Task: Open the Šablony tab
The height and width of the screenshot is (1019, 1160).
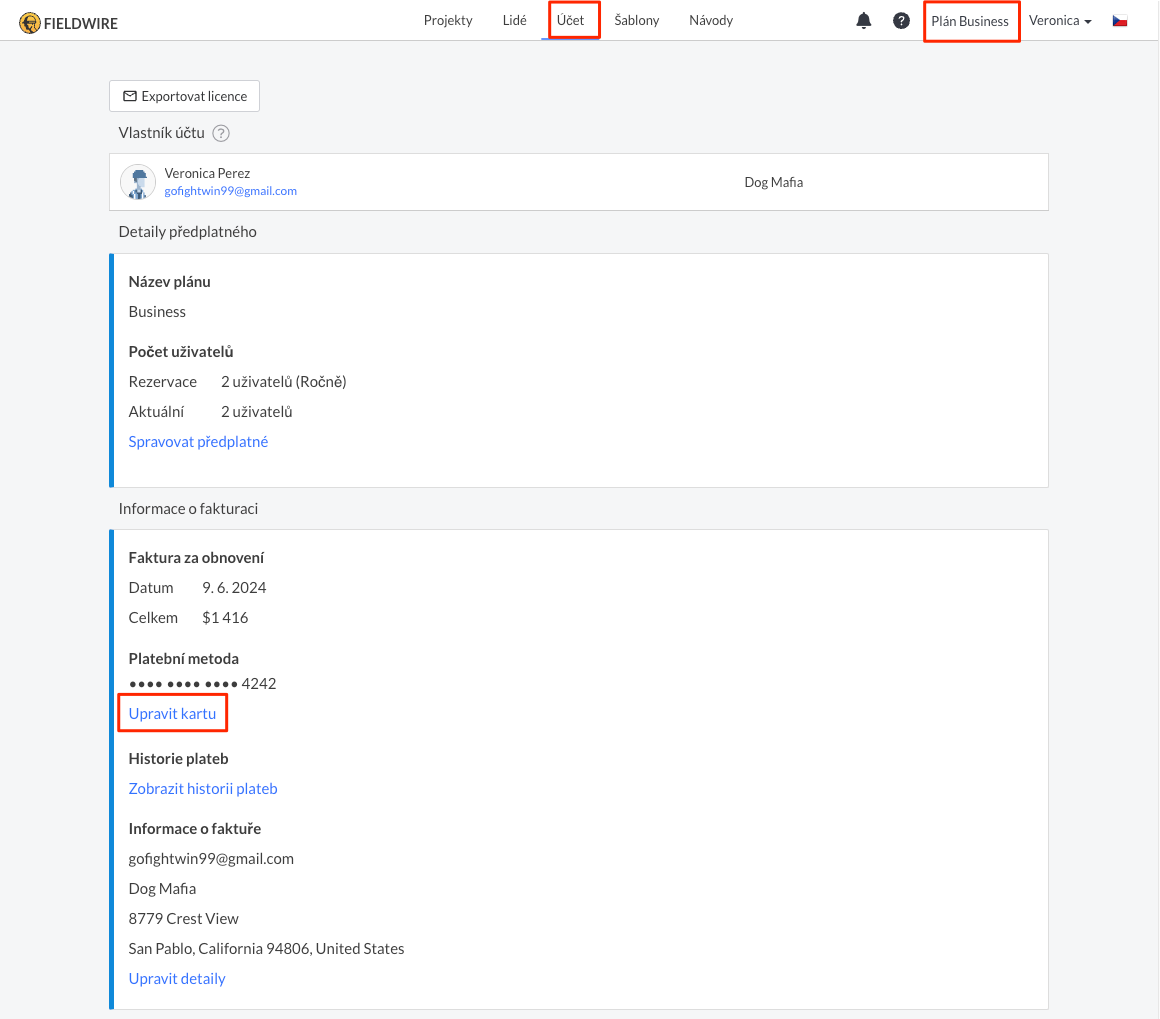Action: (636, 21)
